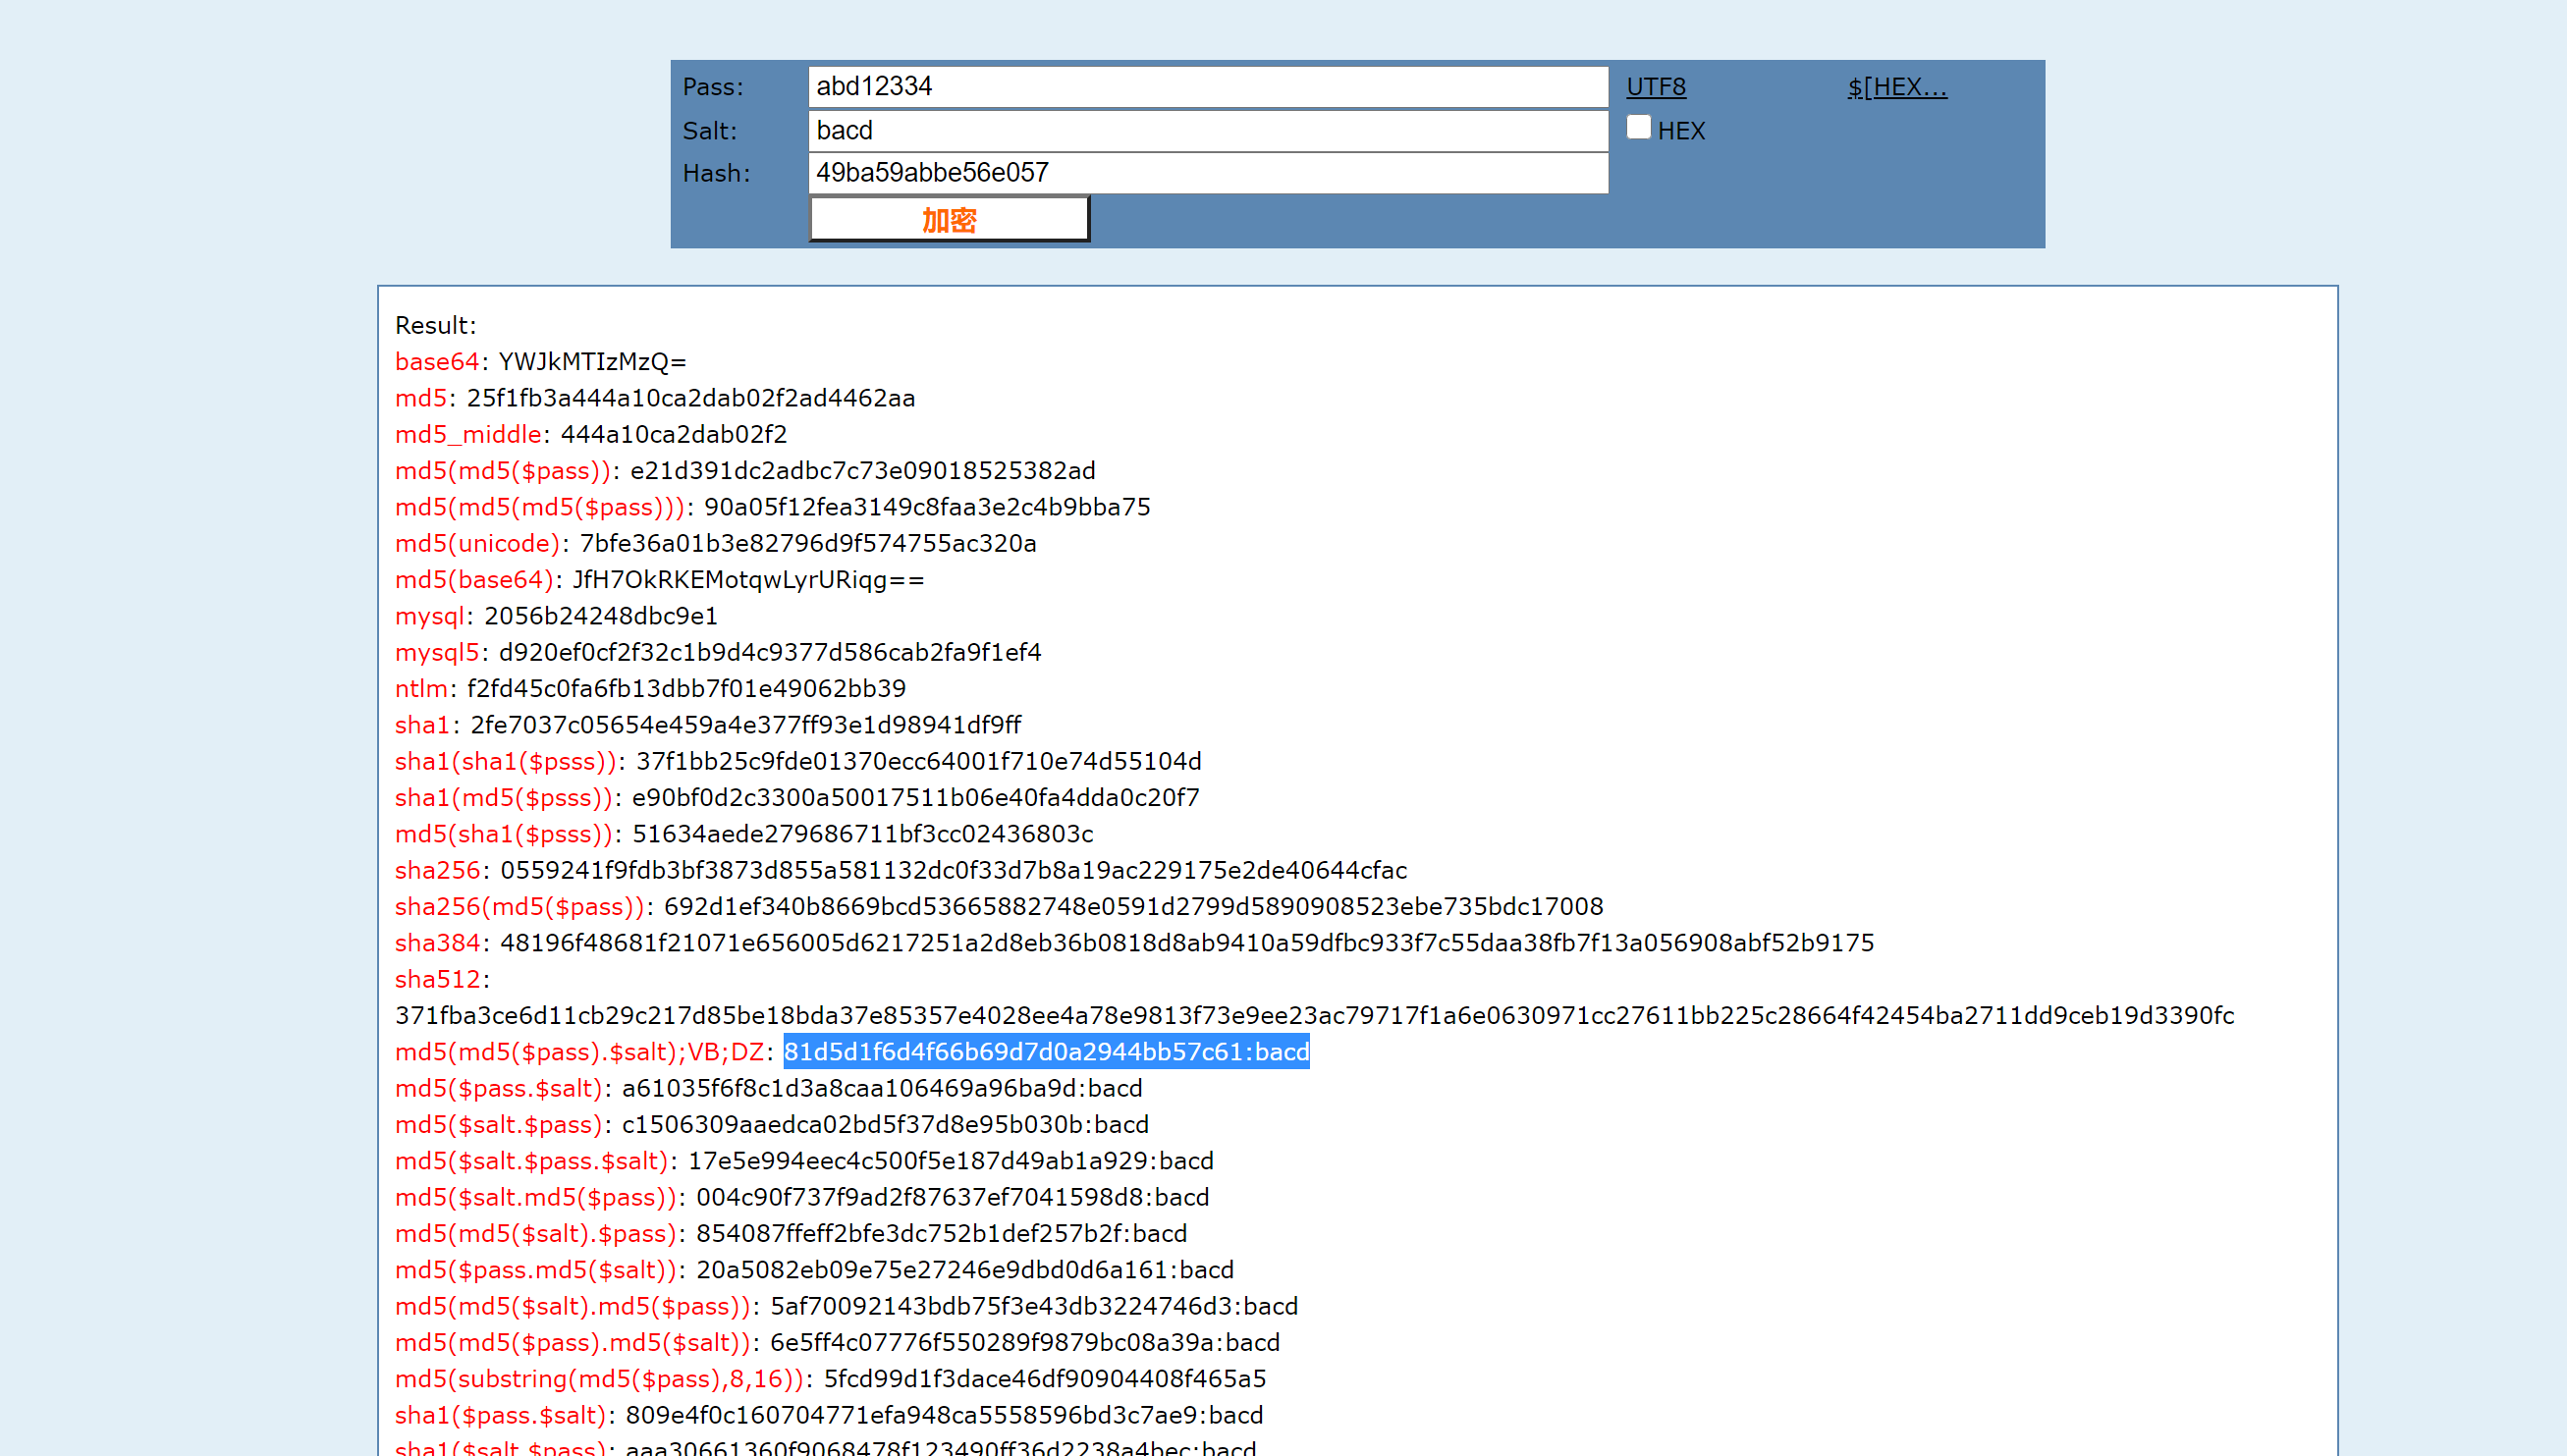
Task: Click the Pass input field
Action: click(x=1207, y=87)
